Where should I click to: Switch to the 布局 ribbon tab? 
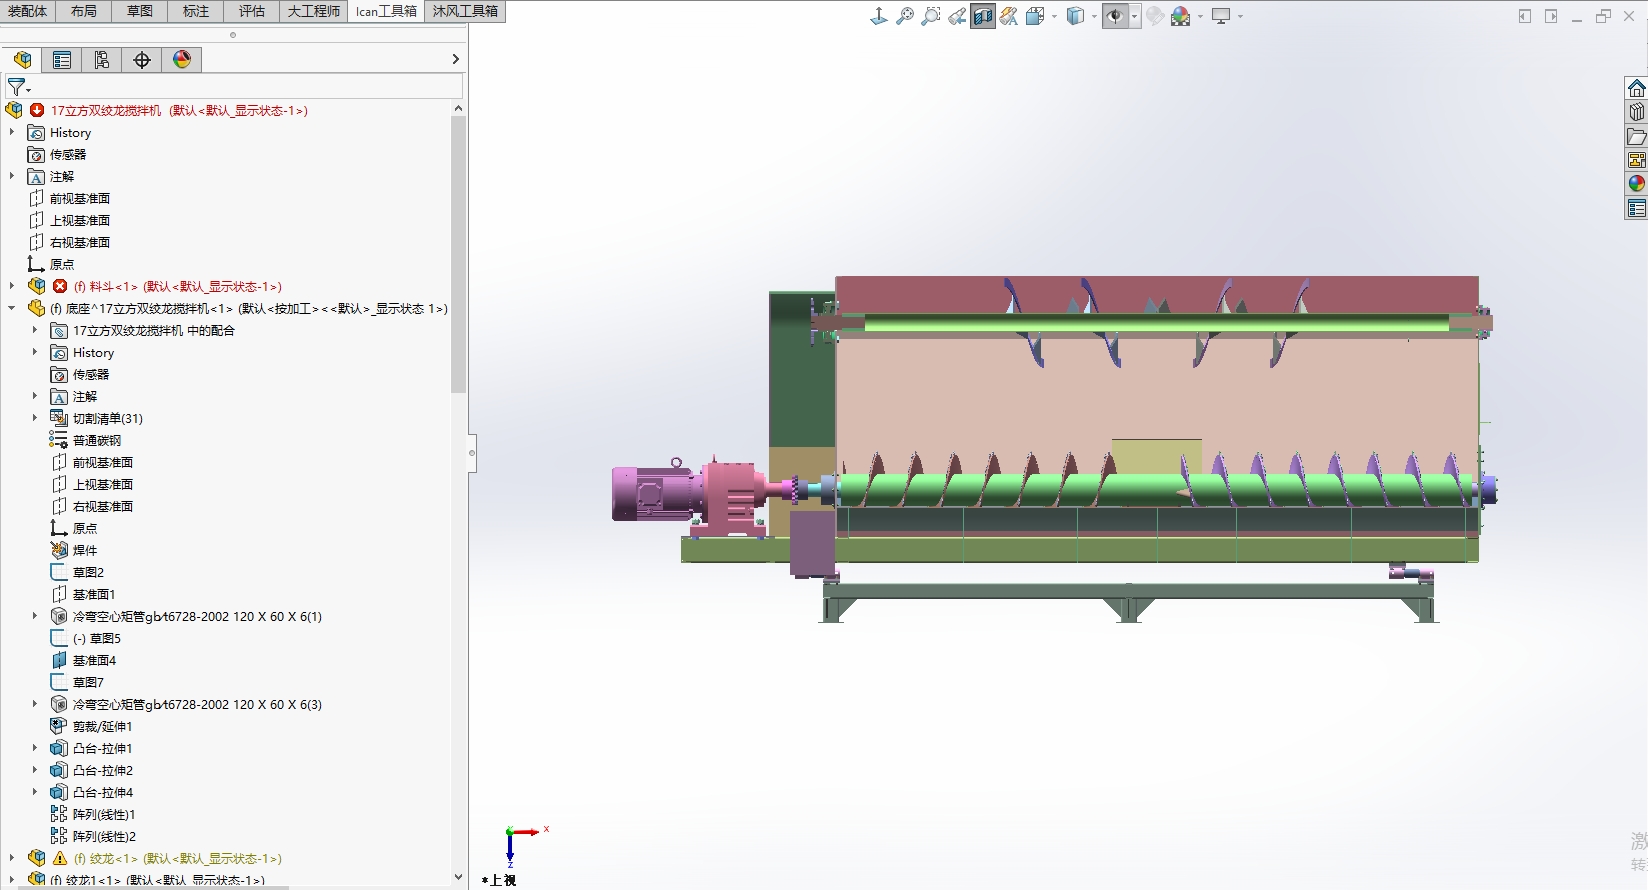tap(84, 11)
